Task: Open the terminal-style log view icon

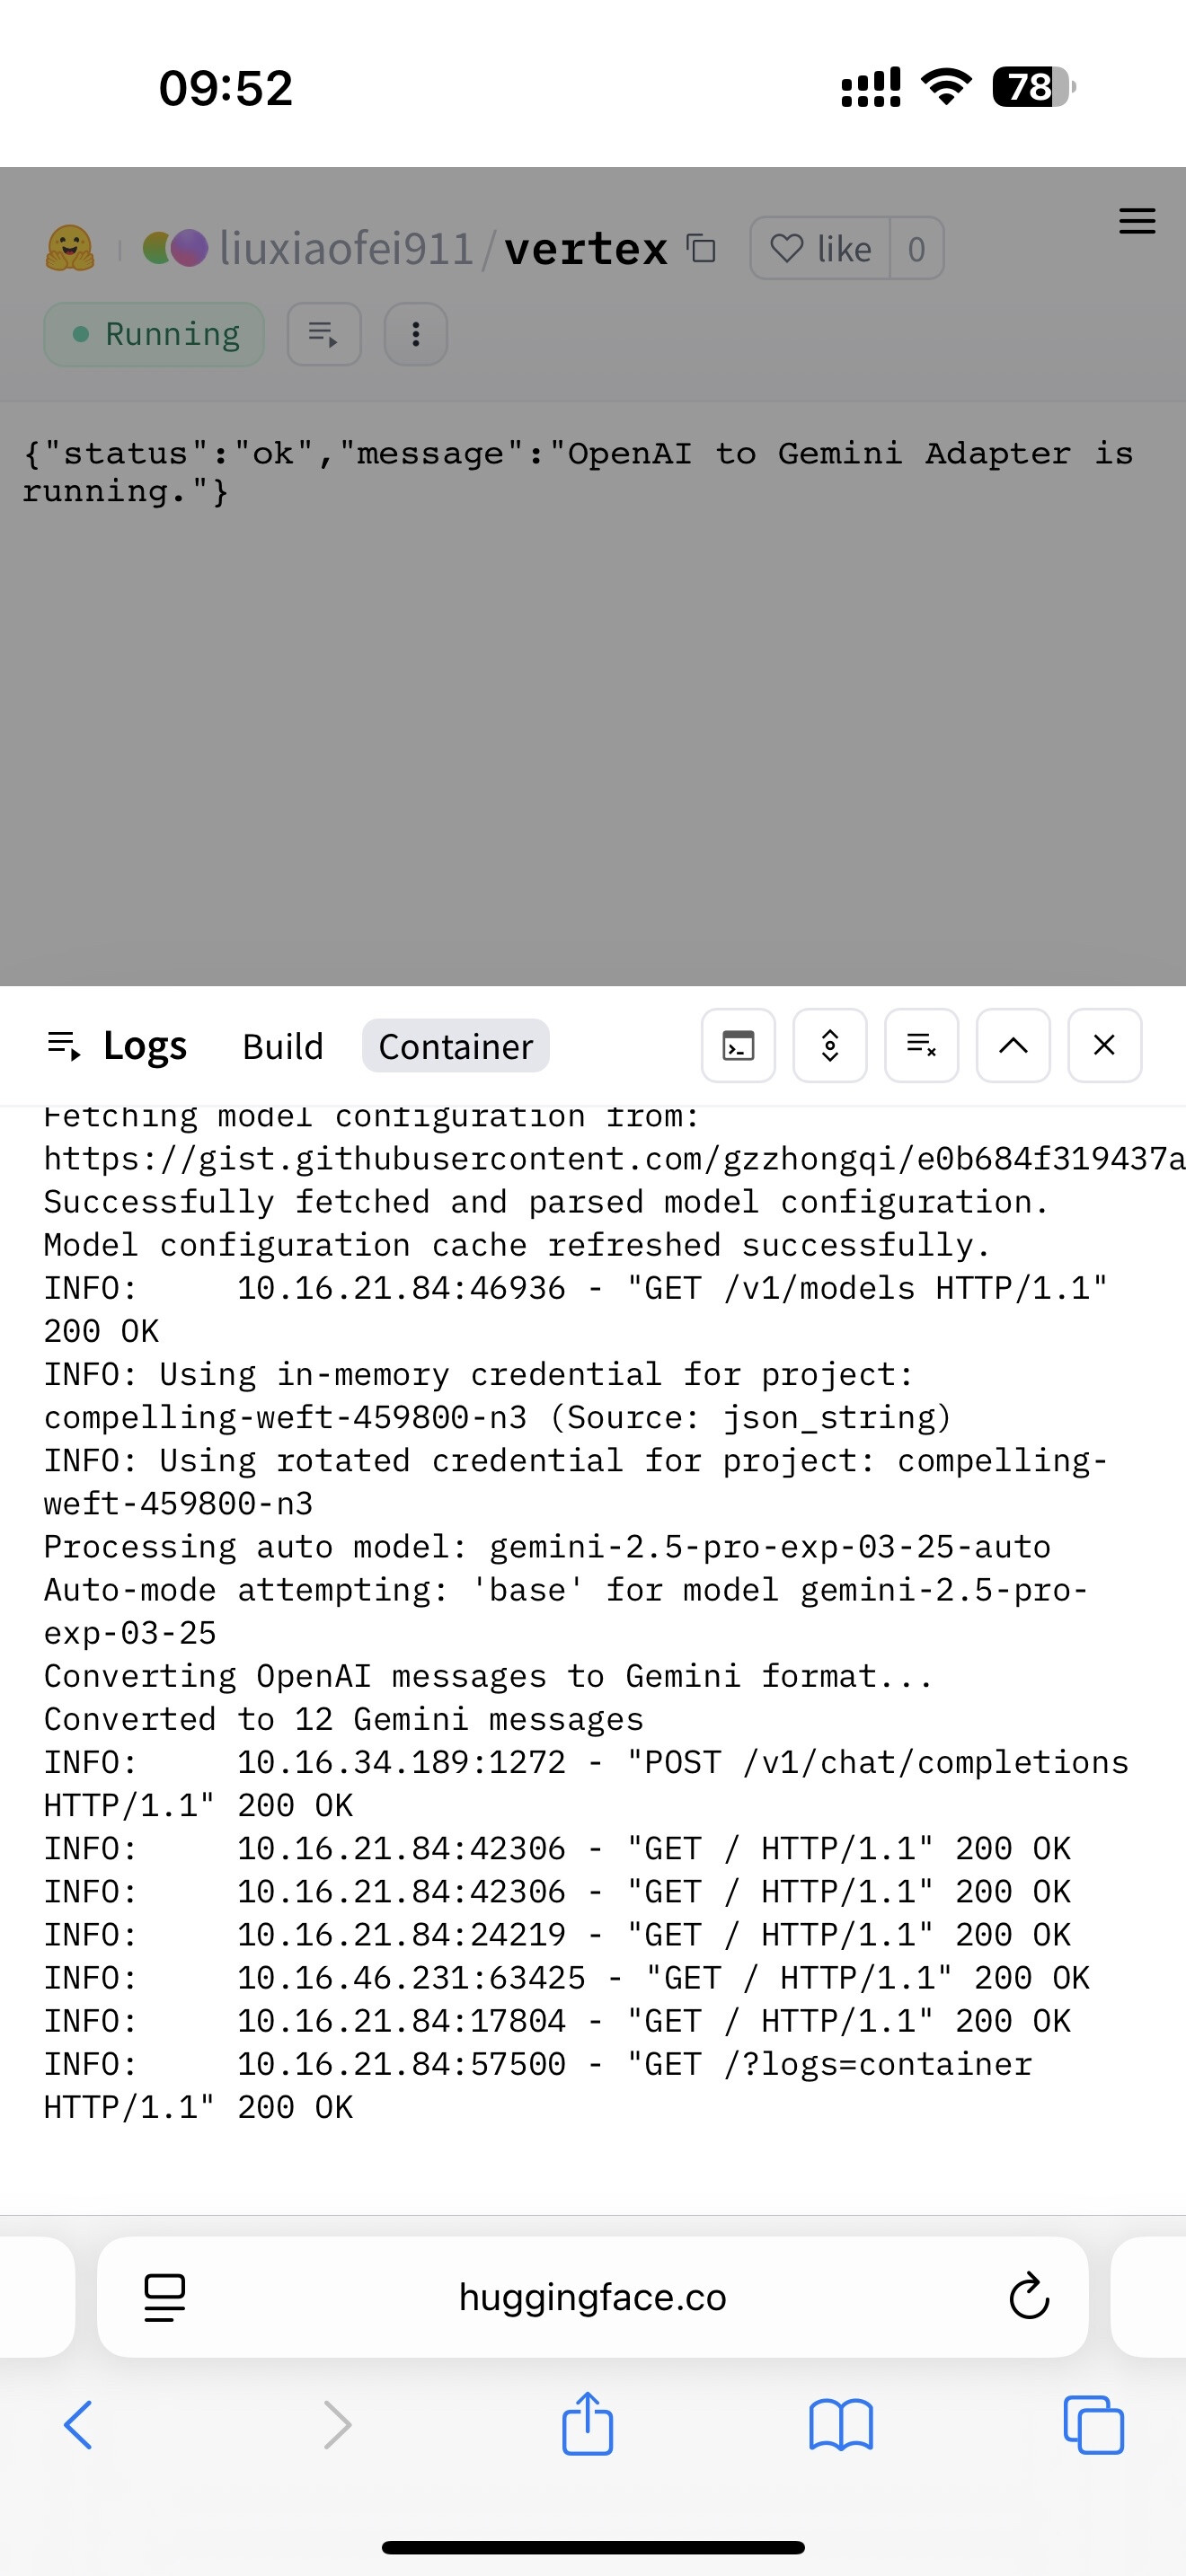Action: pyautogui.click(x=738, y=1046)
